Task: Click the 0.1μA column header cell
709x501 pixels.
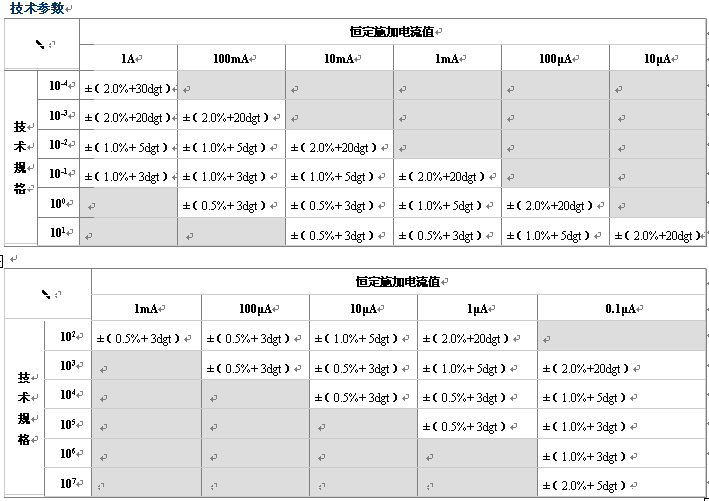Action: point(620,308)
